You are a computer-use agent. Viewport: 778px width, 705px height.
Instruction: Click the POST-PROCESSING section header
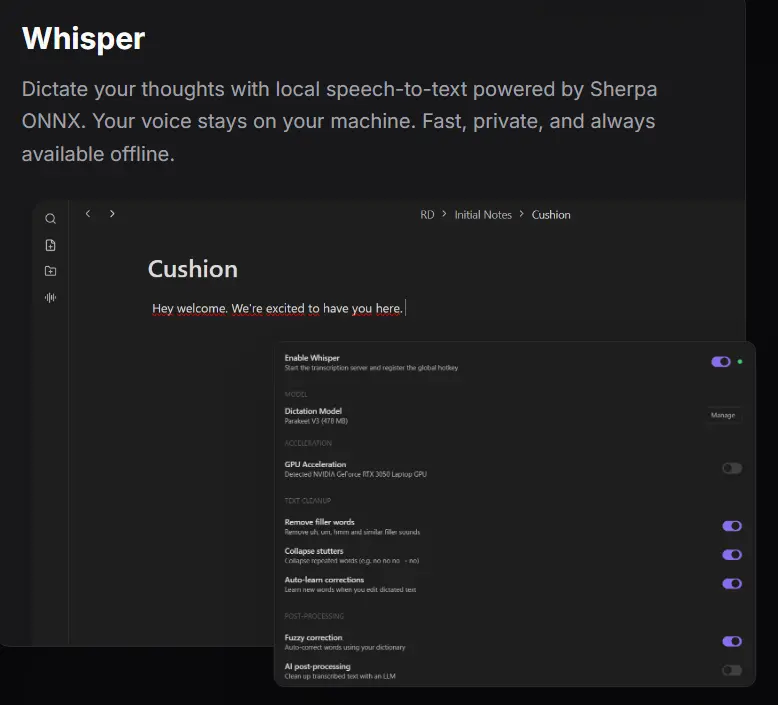pos(314,616)
